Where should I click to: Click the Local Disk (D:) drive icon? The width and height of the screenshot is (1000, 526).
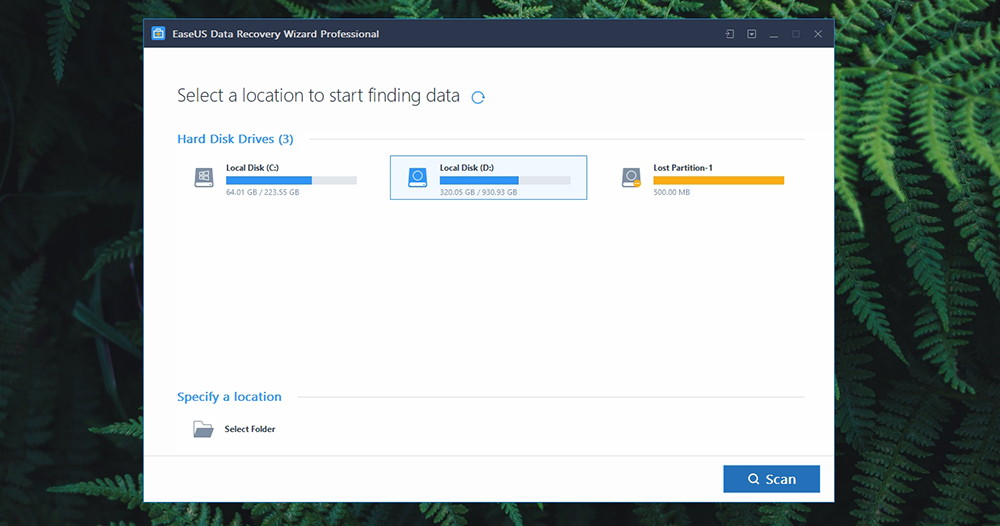pyautogui.click(x=417, y=177)
